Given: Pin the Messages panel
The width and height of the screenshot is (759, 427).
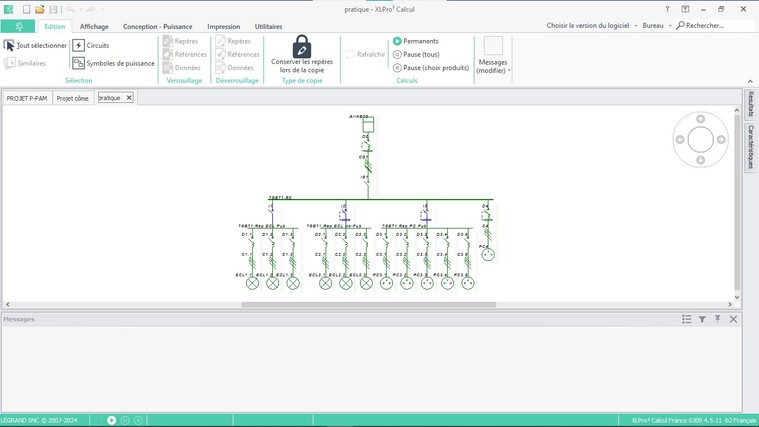Looking at the screenshot, I should [717, 319].
